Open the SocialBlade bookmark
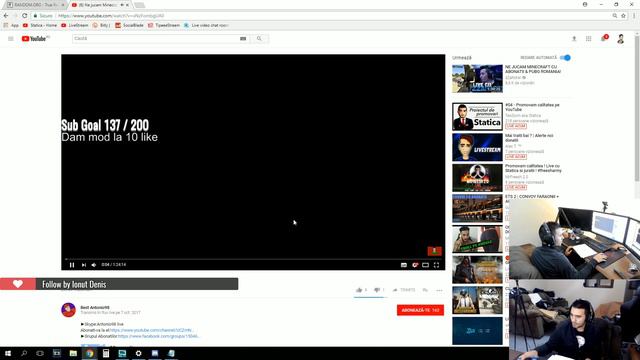The width and height of the screenshot is (640, 360). 129,25
